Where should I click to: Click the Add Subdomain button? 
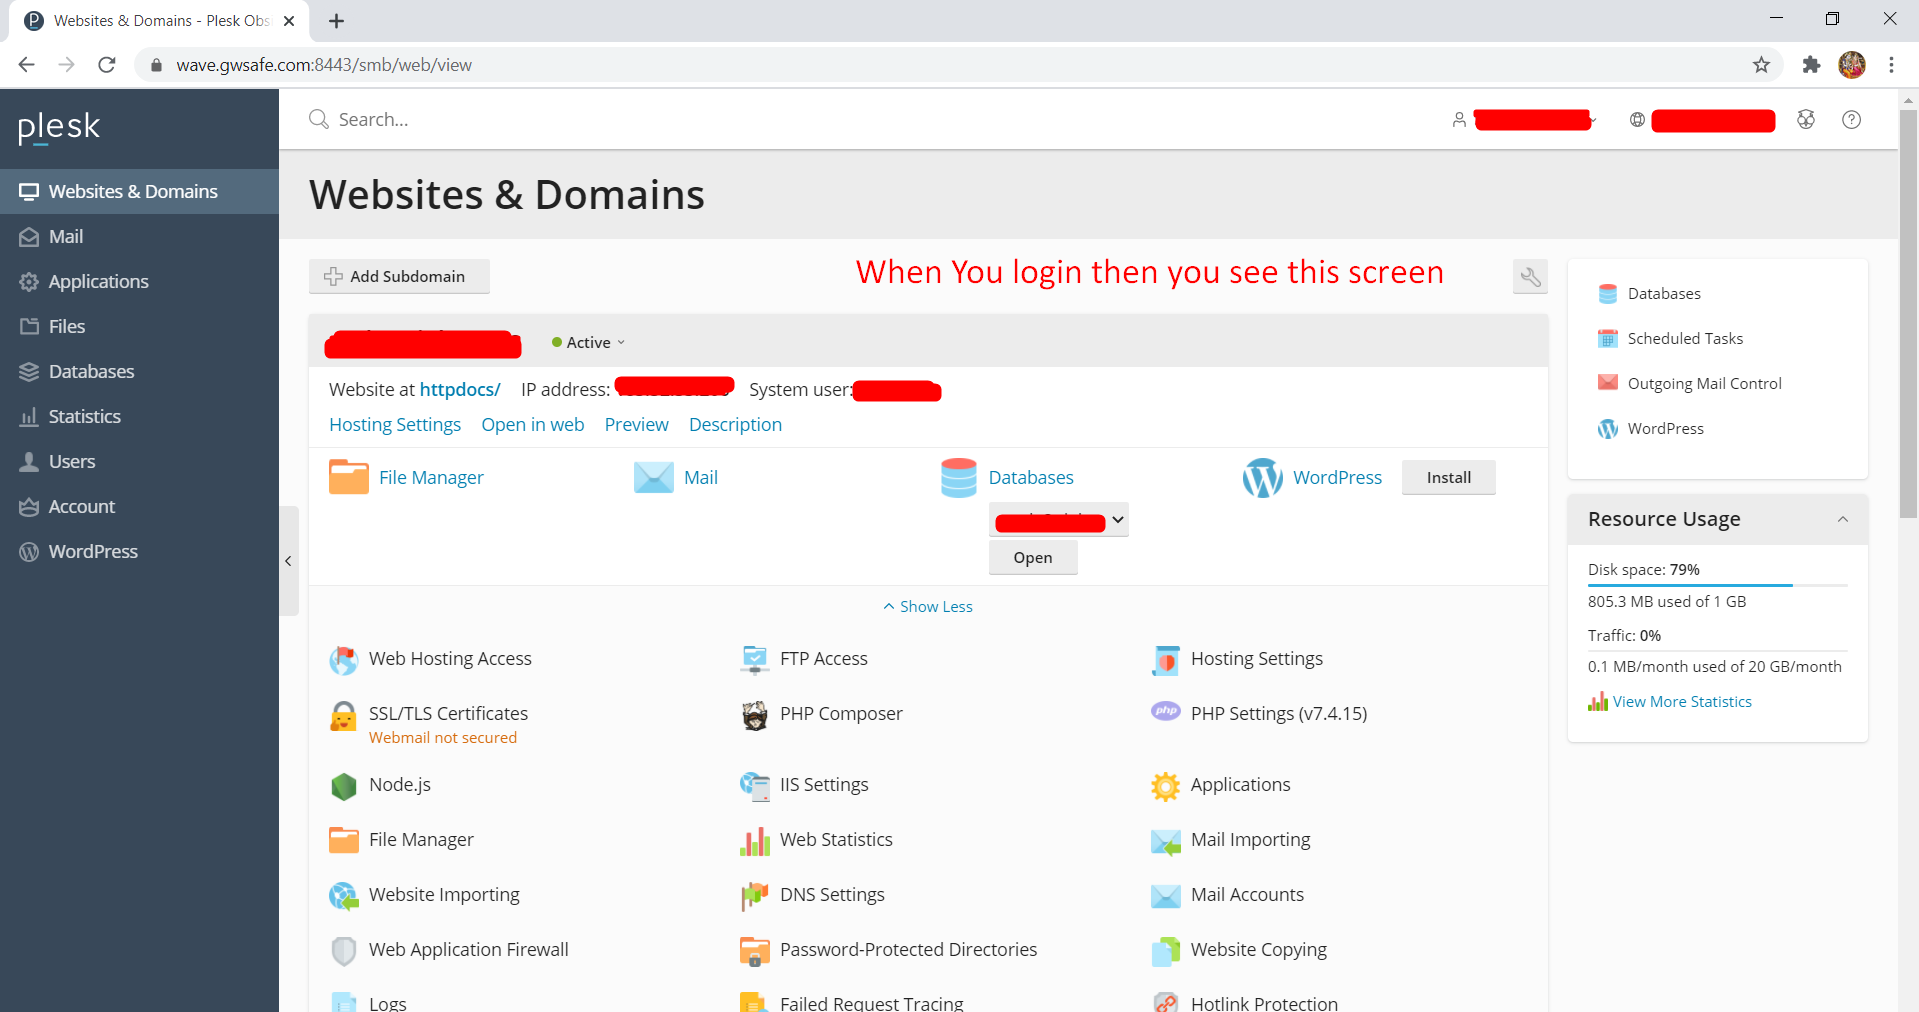tap(399, 277)
